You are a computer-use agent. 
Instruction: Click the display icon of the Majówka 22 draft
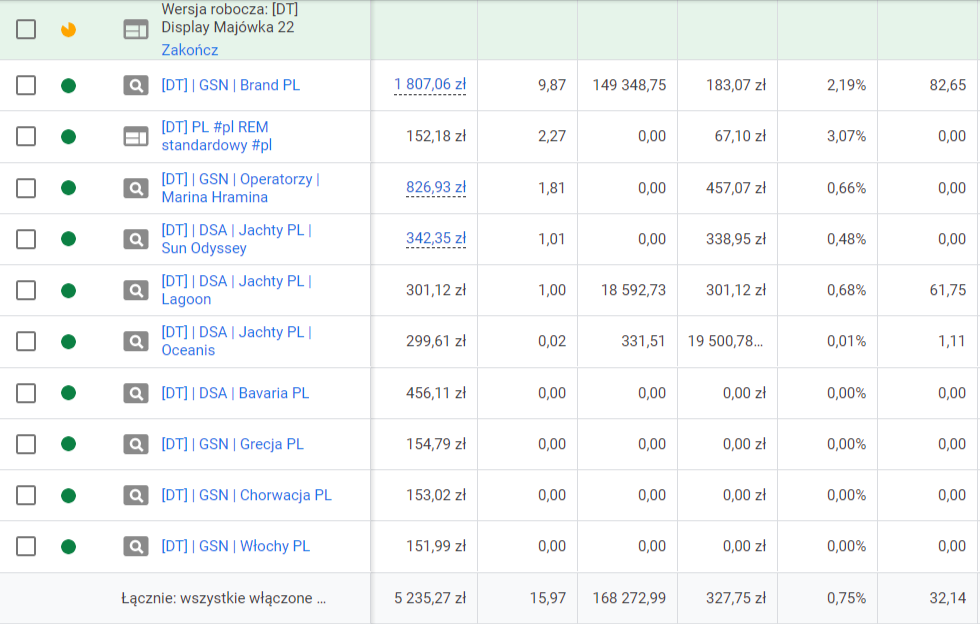click(x=136, y=30)
